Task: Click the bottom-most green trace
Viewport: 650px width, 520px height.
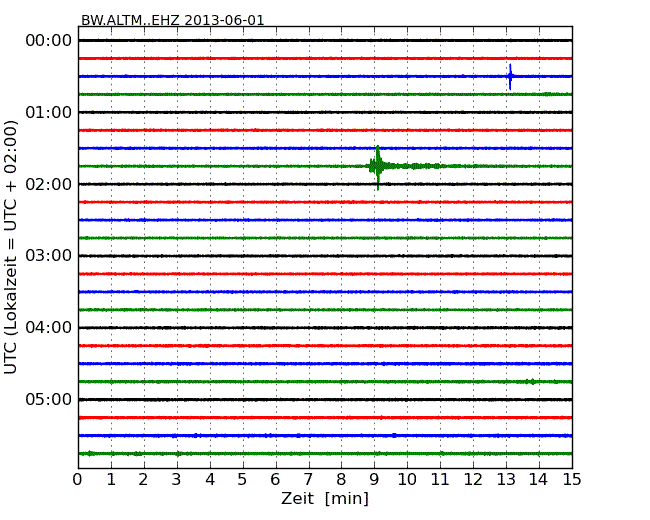Action: click(325, 454)
